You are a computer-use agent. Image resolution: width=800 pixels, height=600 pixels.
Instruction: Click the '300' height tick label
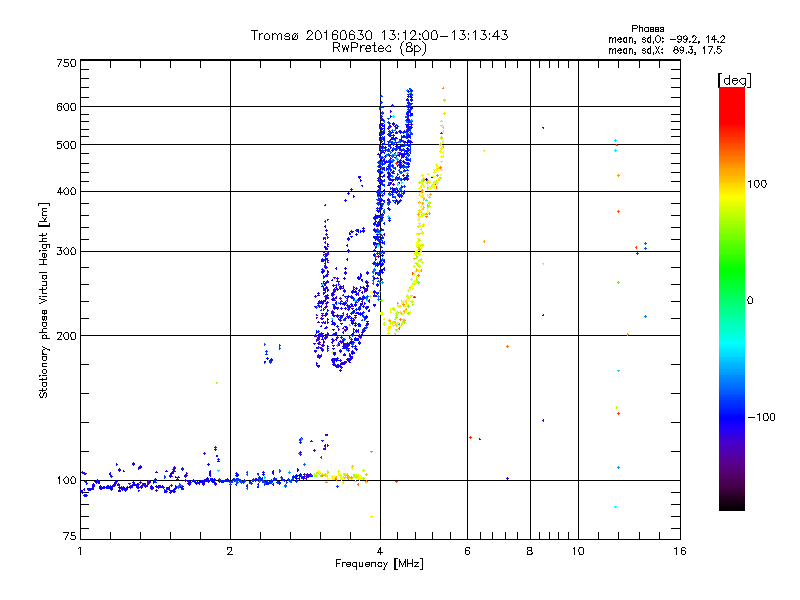click(66, 251)
